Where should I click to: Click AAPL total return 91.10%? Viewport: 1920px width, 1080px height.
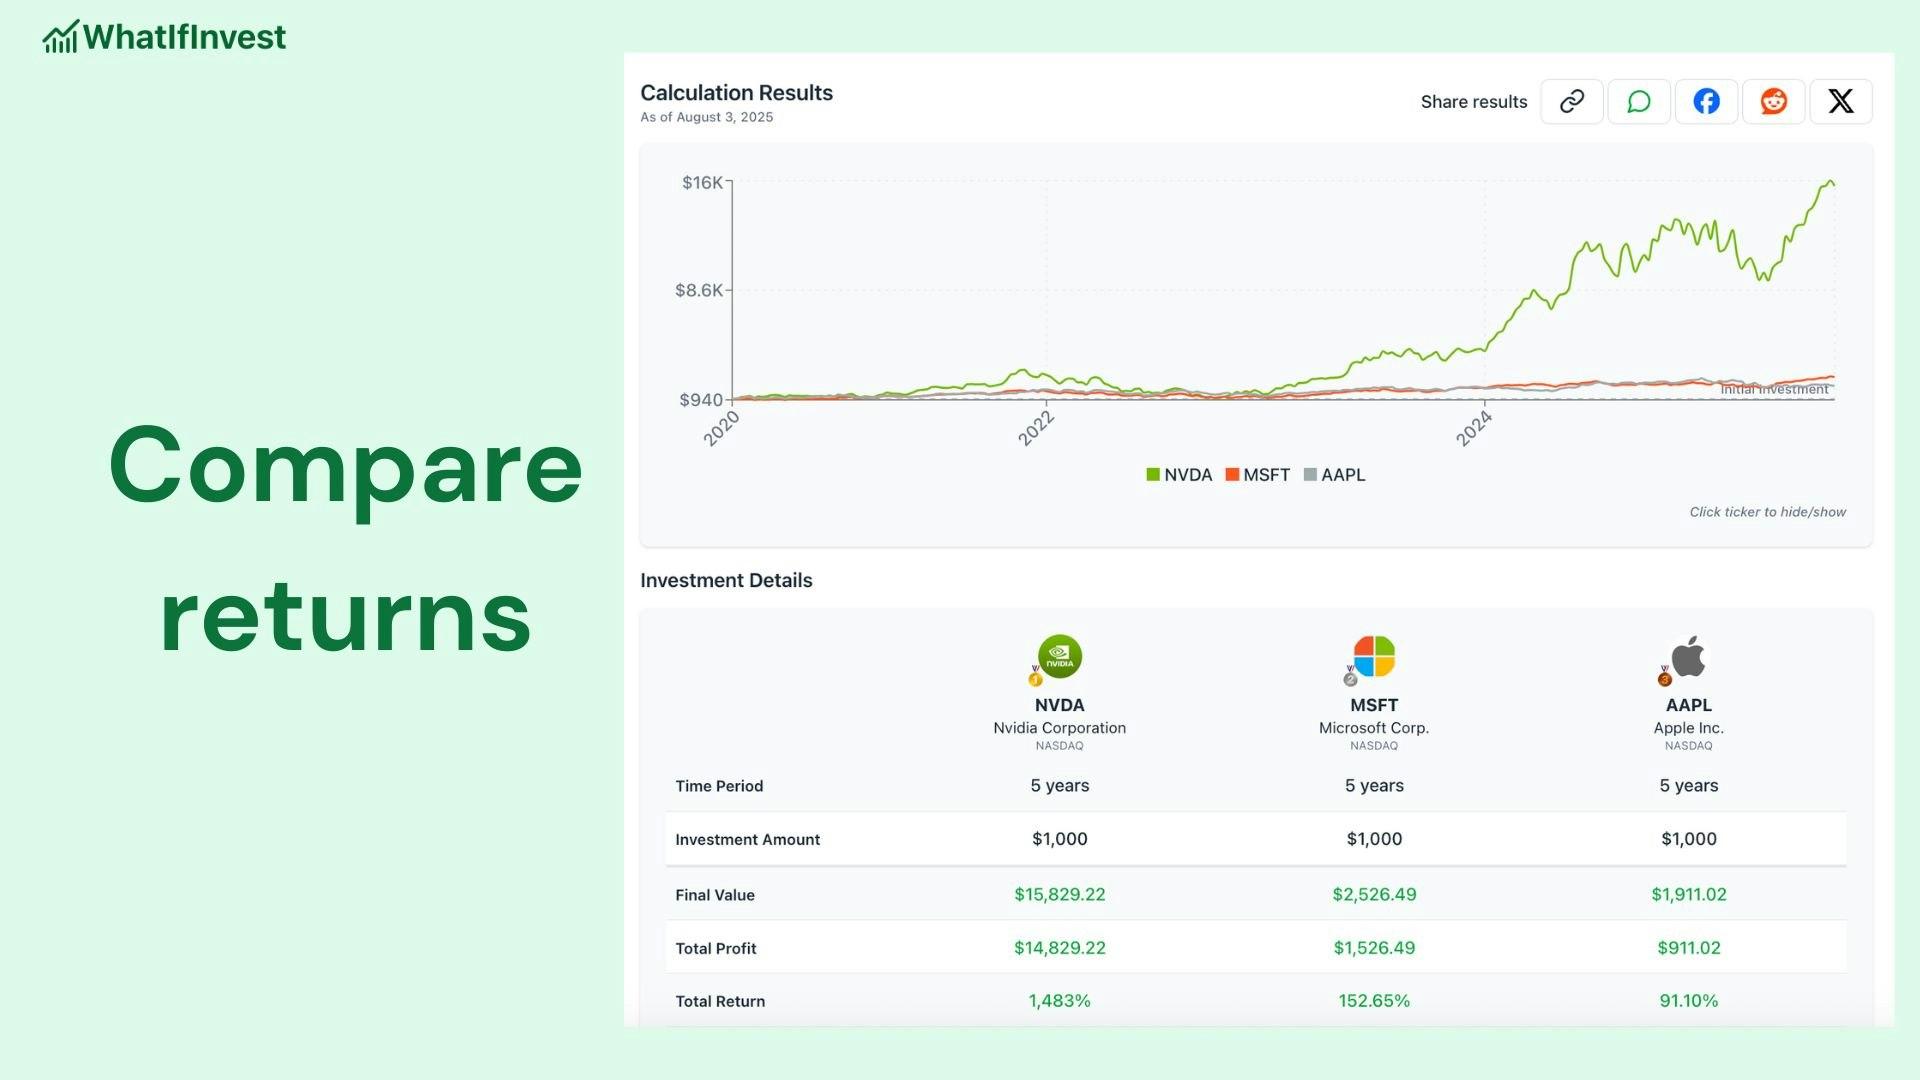[x=1689, y=1000]
